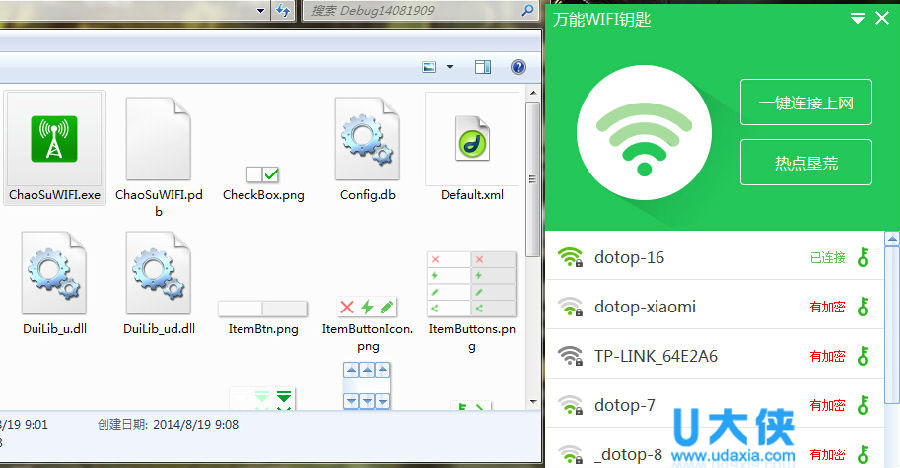Click the 有加密 label of dotop-xiaomi
Image resolution: width=900 pixels, height=468 pixels.
coord(828,307)
